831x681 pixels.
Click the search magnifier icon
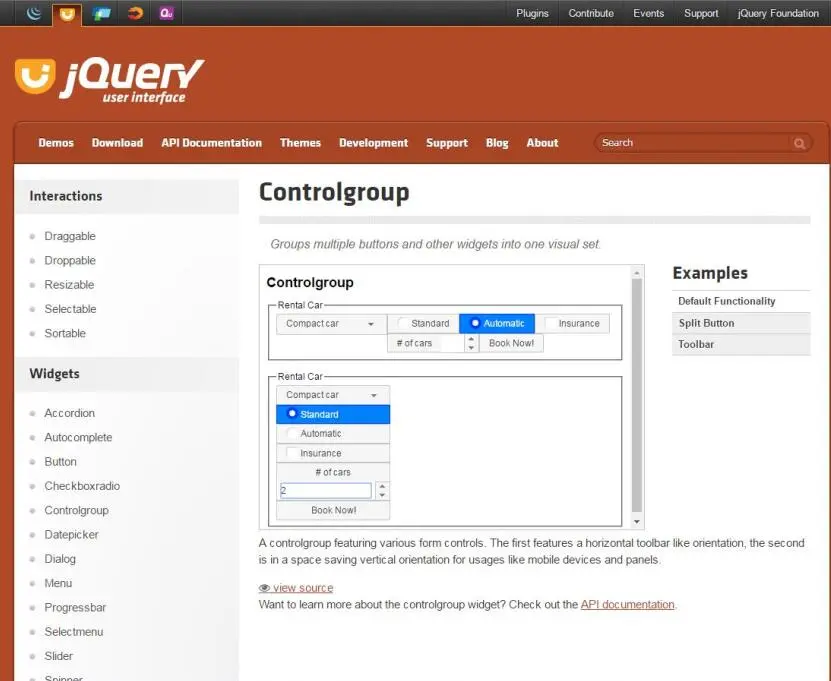tap(799, 143)
